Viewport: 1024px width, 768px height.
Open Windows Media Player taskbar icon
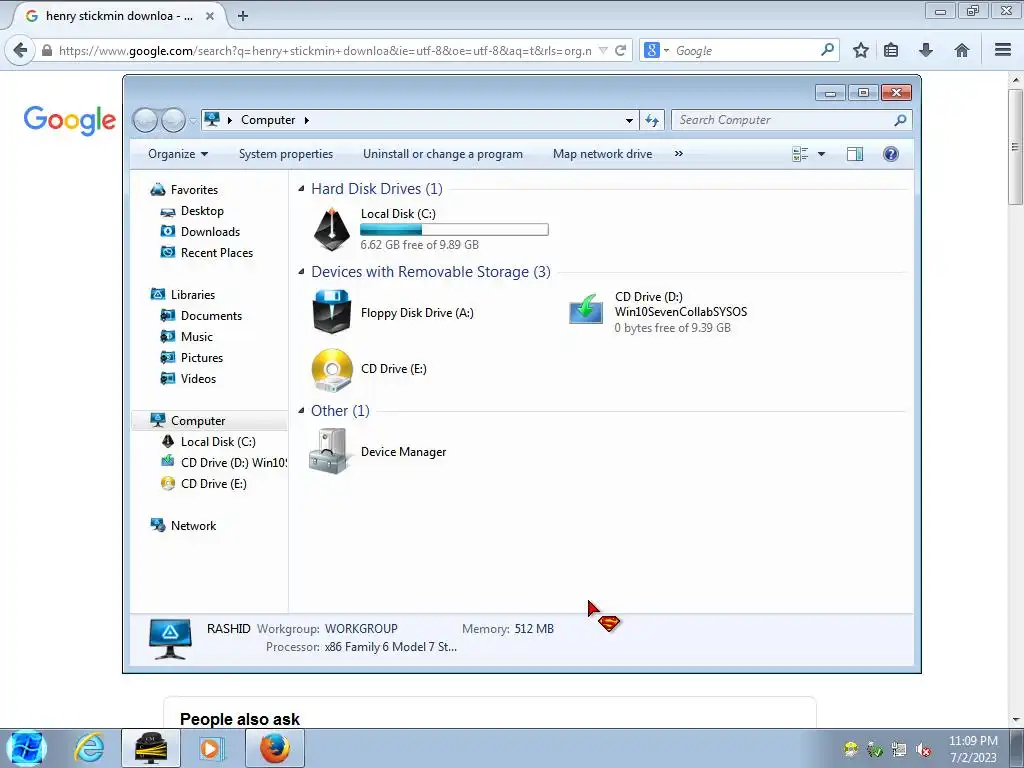pos(211,748)
